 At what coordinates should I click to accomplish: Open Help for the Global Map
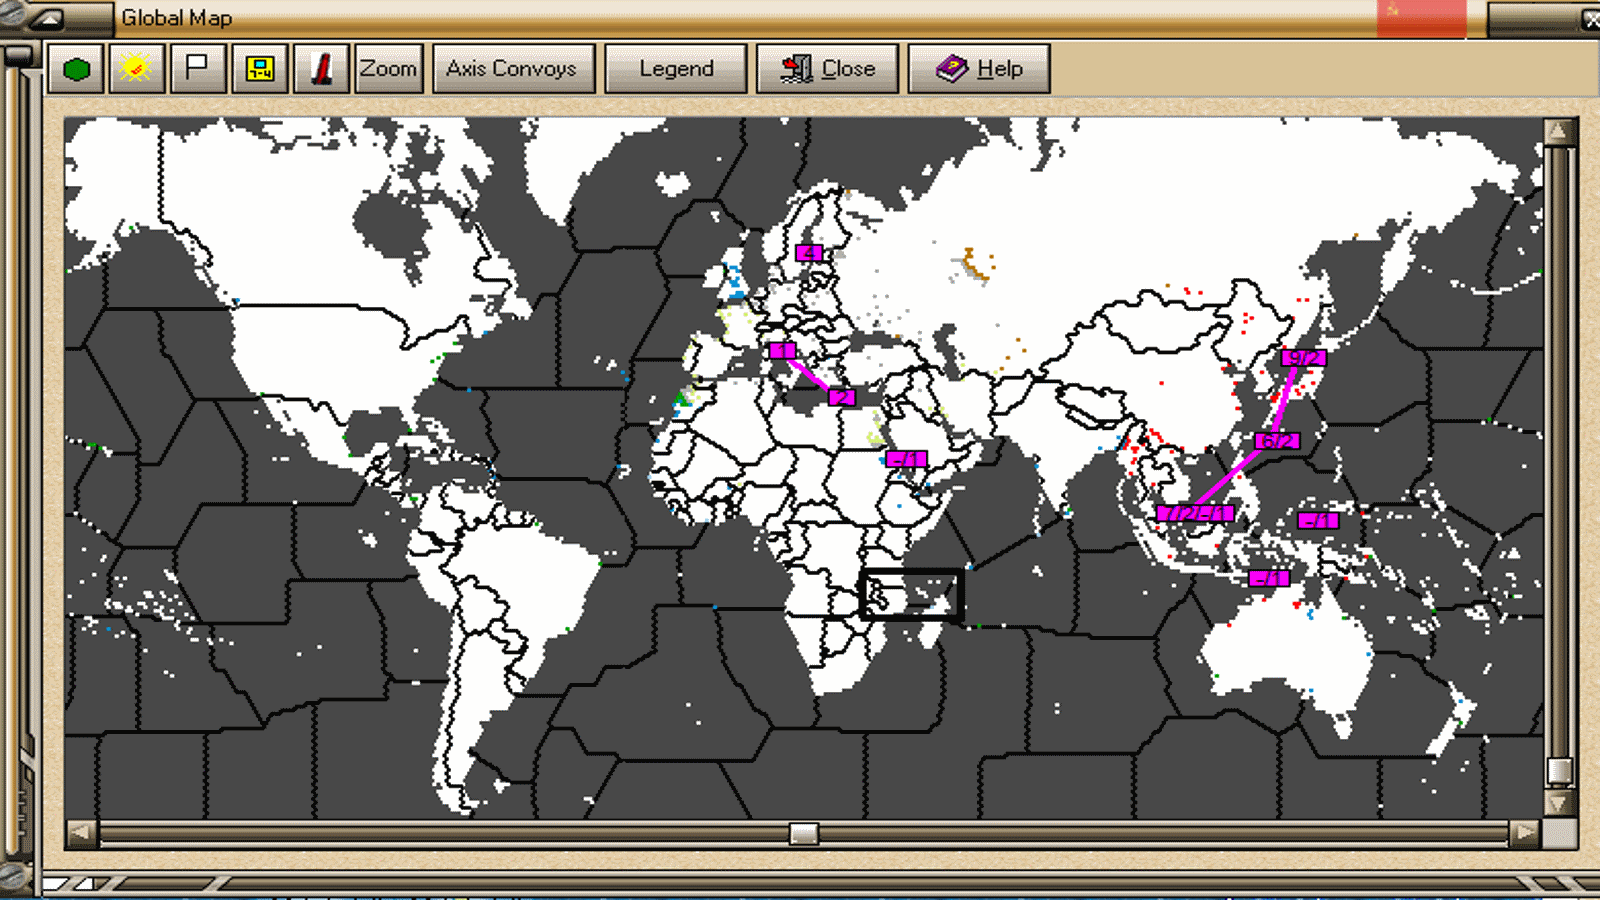click(979, 69)
